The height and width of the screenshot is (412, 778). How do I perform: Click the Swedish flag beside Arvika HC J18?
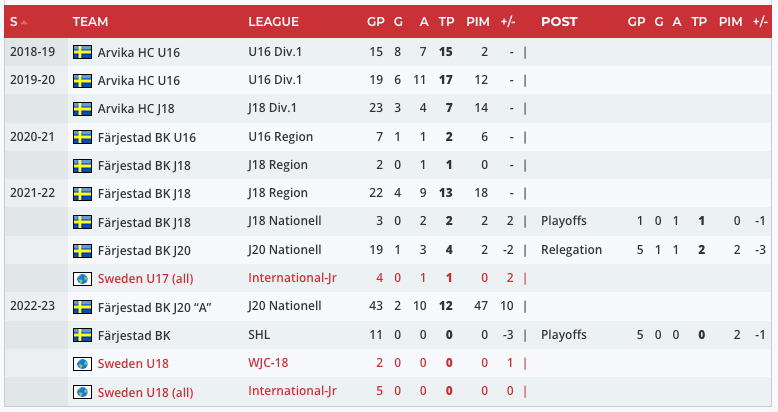[x=83, y=108]
